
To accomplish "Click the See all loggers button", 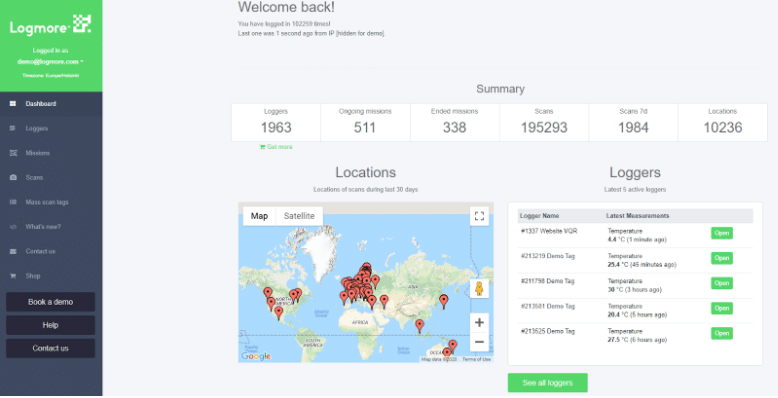I will 547,383.
